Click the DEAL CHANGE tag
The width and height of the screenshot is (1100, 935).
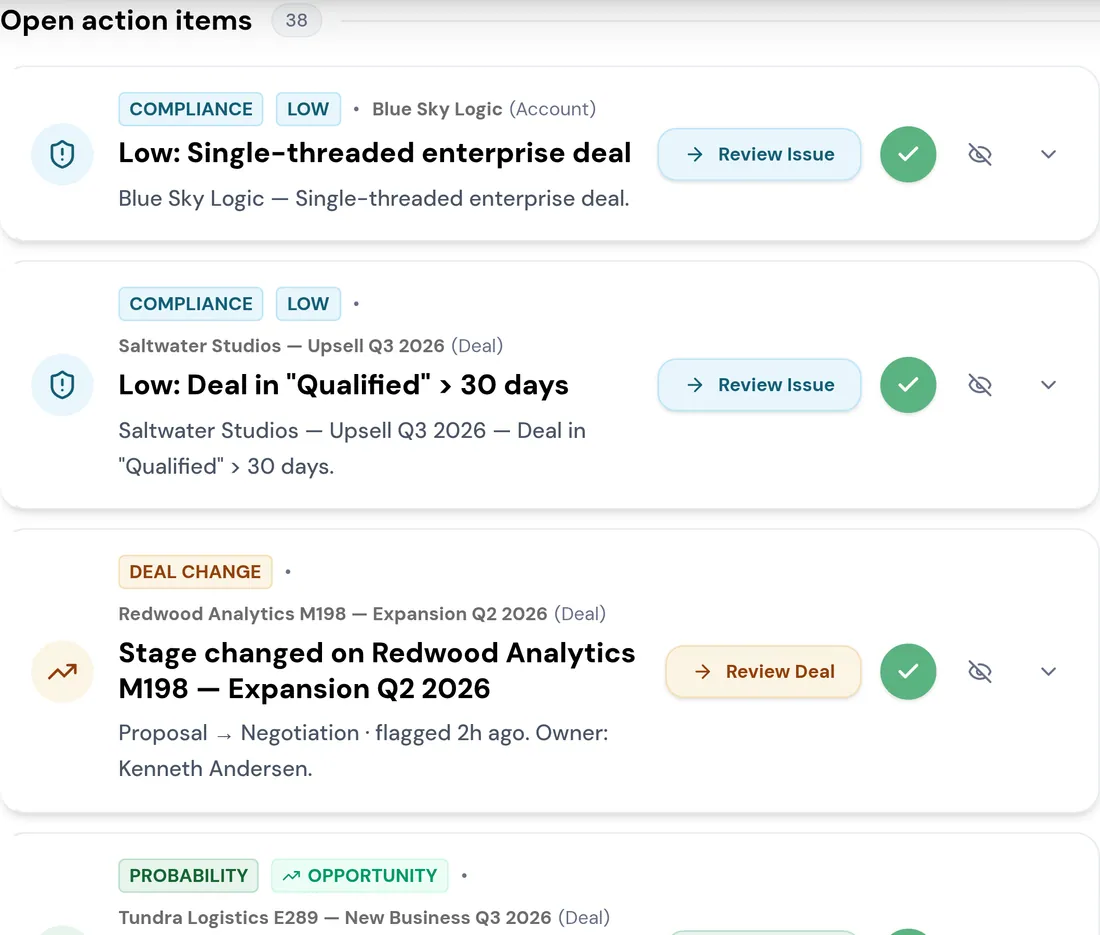click(x=195, y=572)
